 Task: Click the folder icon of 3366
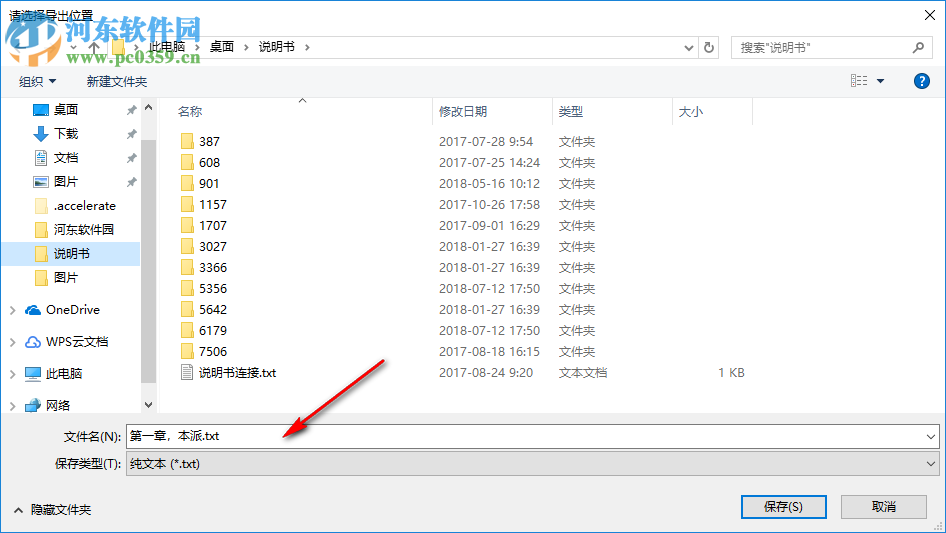(187, 267)
